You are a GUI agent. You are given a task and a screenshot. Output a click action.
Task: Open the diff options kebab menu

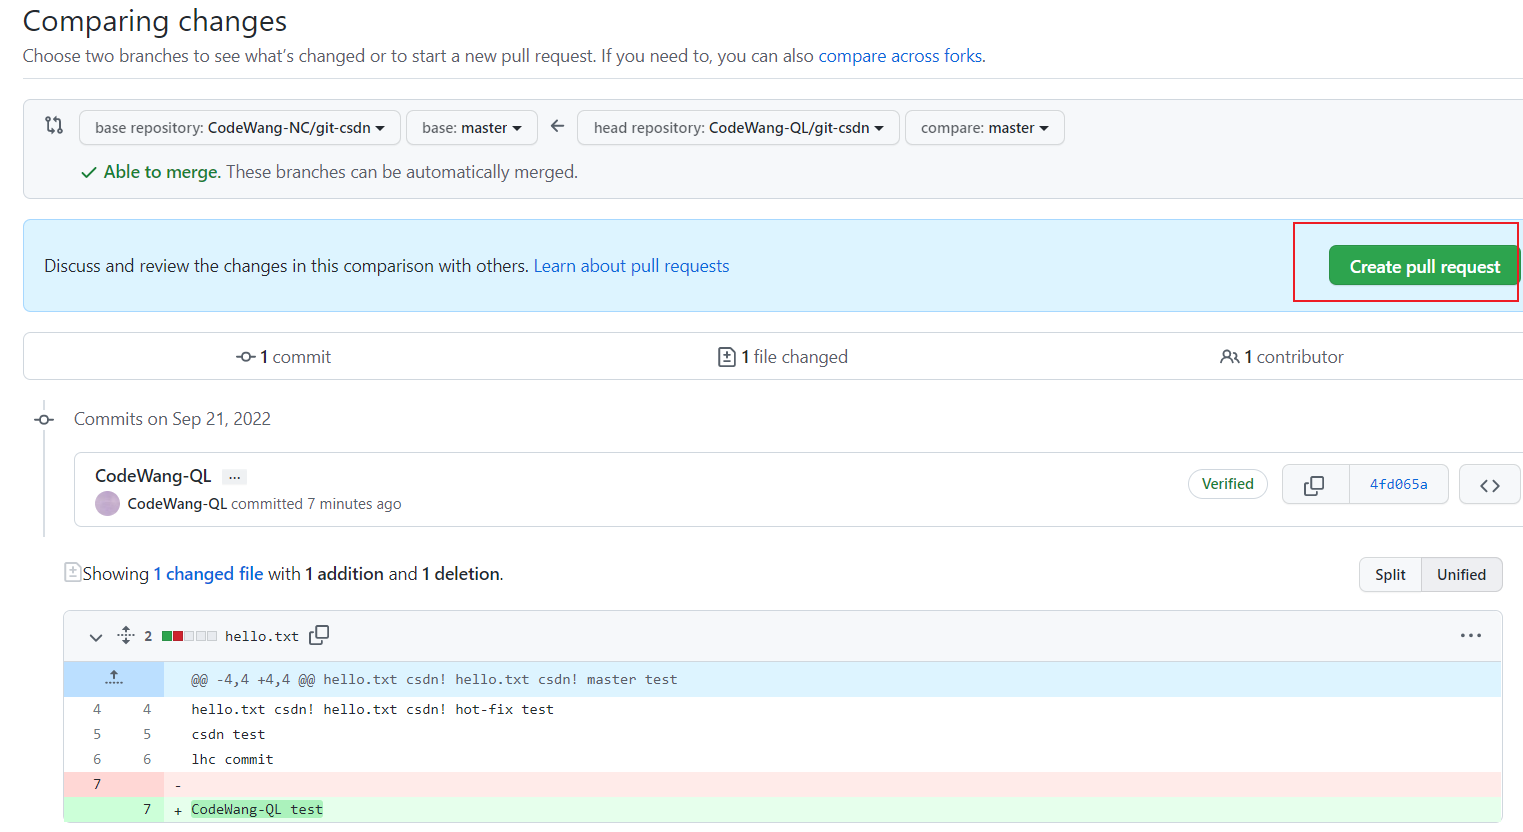click(1471, 635)
